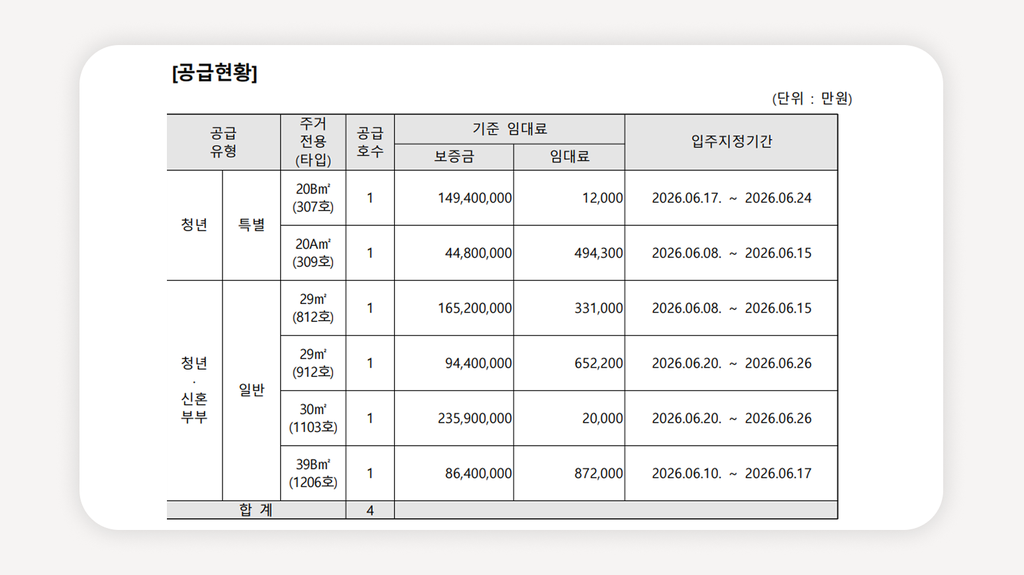The image size is (1024, 575).
Task: Select the 일반 supply type cell
Action: click(251, 391)
